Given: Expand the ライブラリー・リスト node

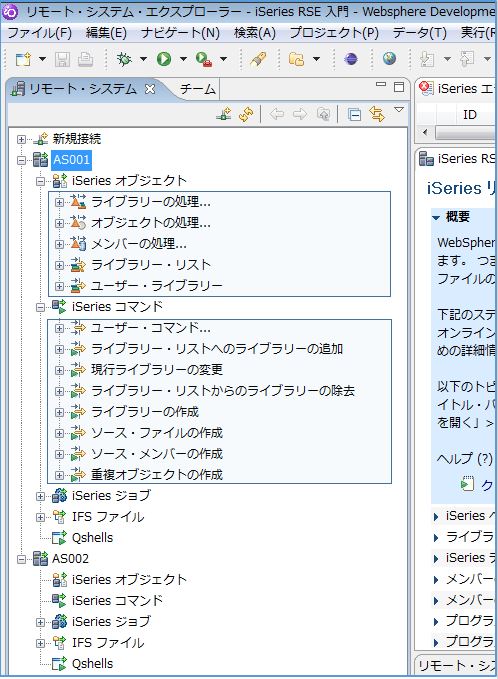Looking at the screenshot, I should (x=59, y=265).
